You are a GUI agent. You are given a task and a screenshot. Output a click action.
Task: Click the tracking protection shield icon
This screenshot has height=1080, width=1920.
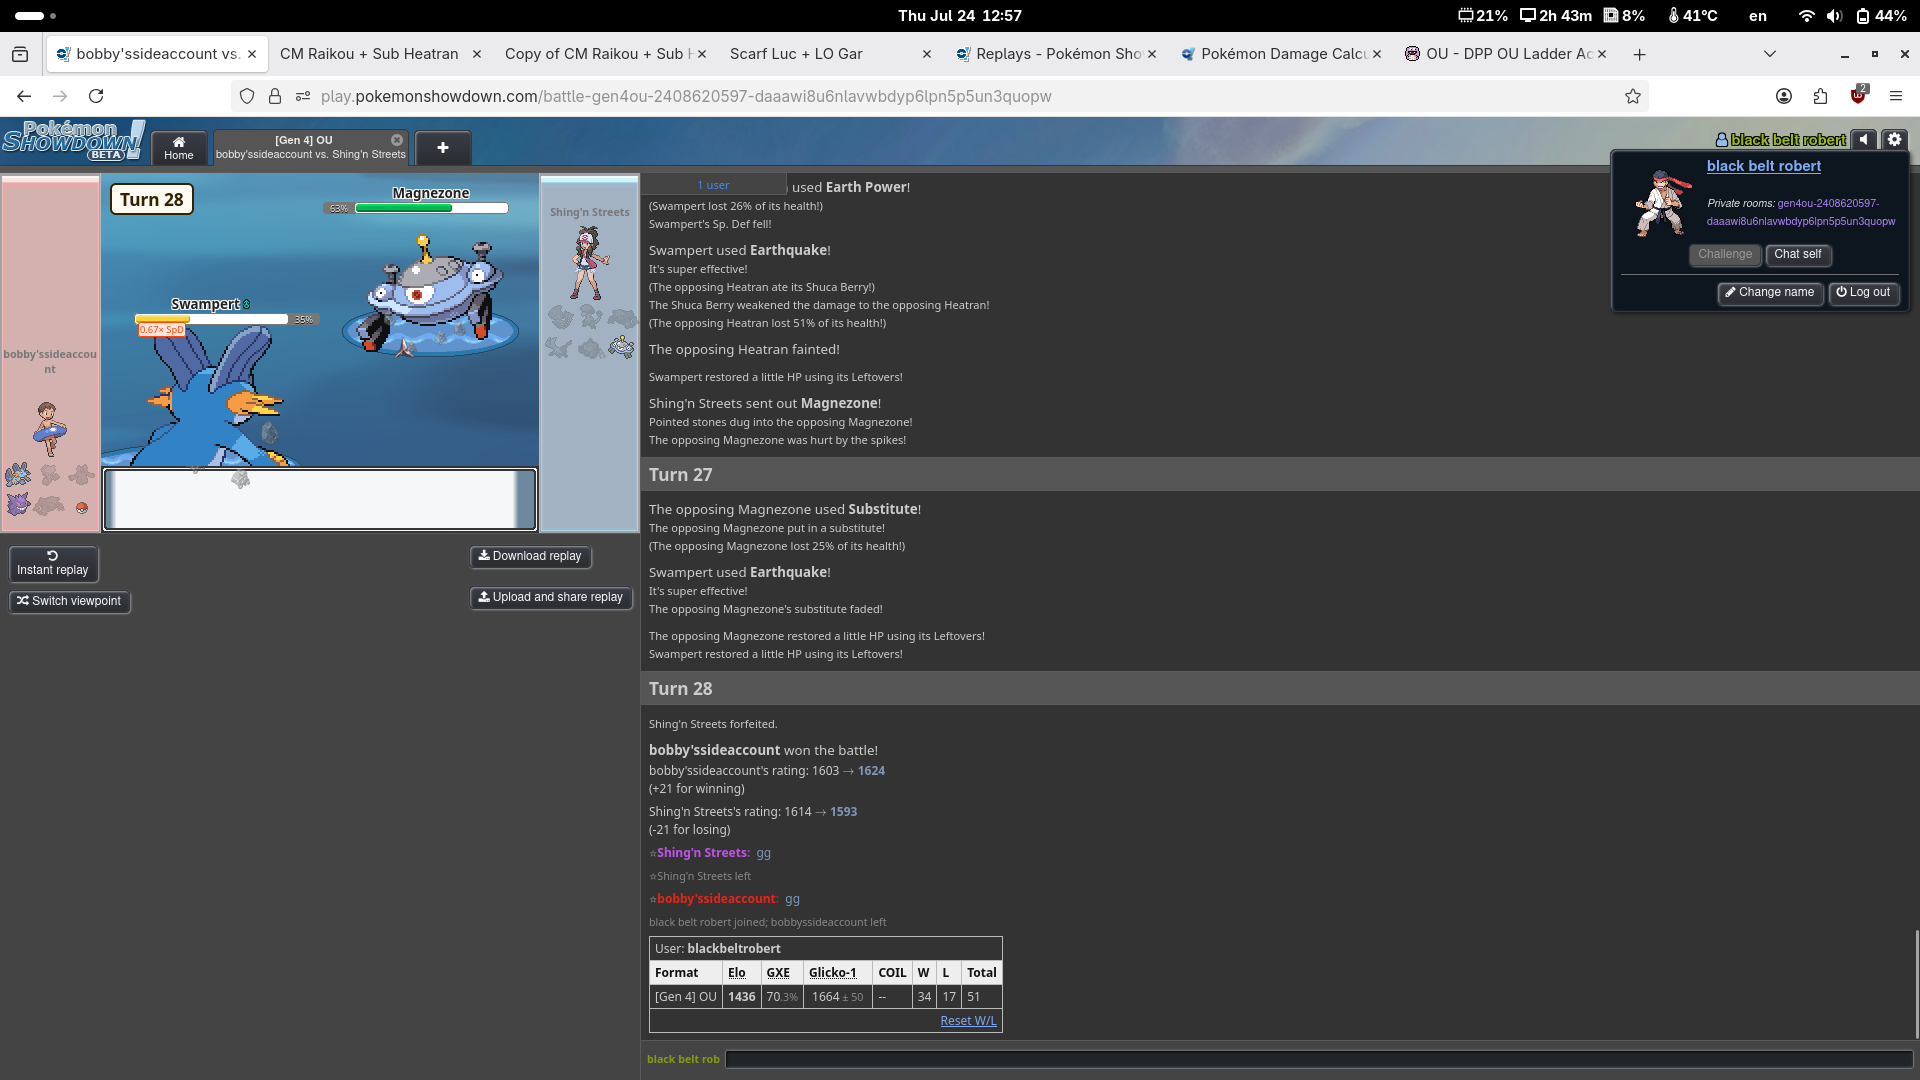click(x=247, y=96)
